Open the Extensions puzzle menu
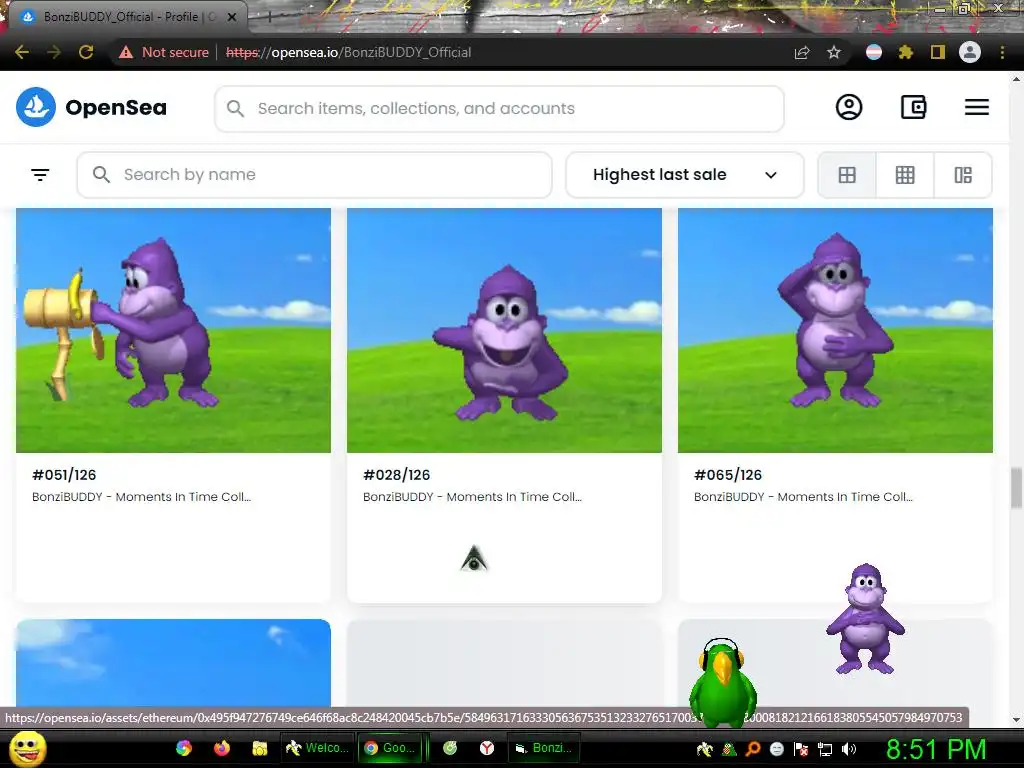This screenshot has height=768, width=1024. coord(906,52)
